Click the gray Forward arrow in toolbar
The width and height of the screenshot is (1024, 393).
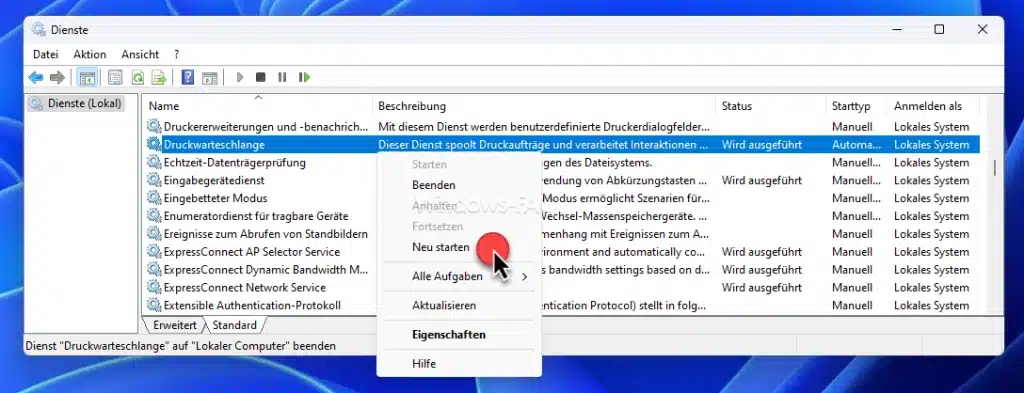tap(57, 78)
